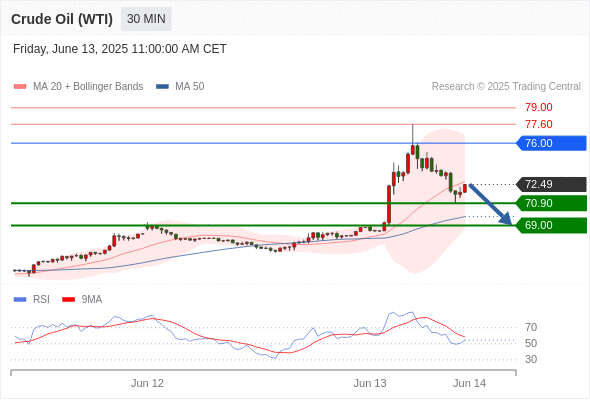The height and width of the screenshot is (400, 590).
Task: Click the Jun 13 axis label
Action: pyautogui.click(x=370, y=383)
